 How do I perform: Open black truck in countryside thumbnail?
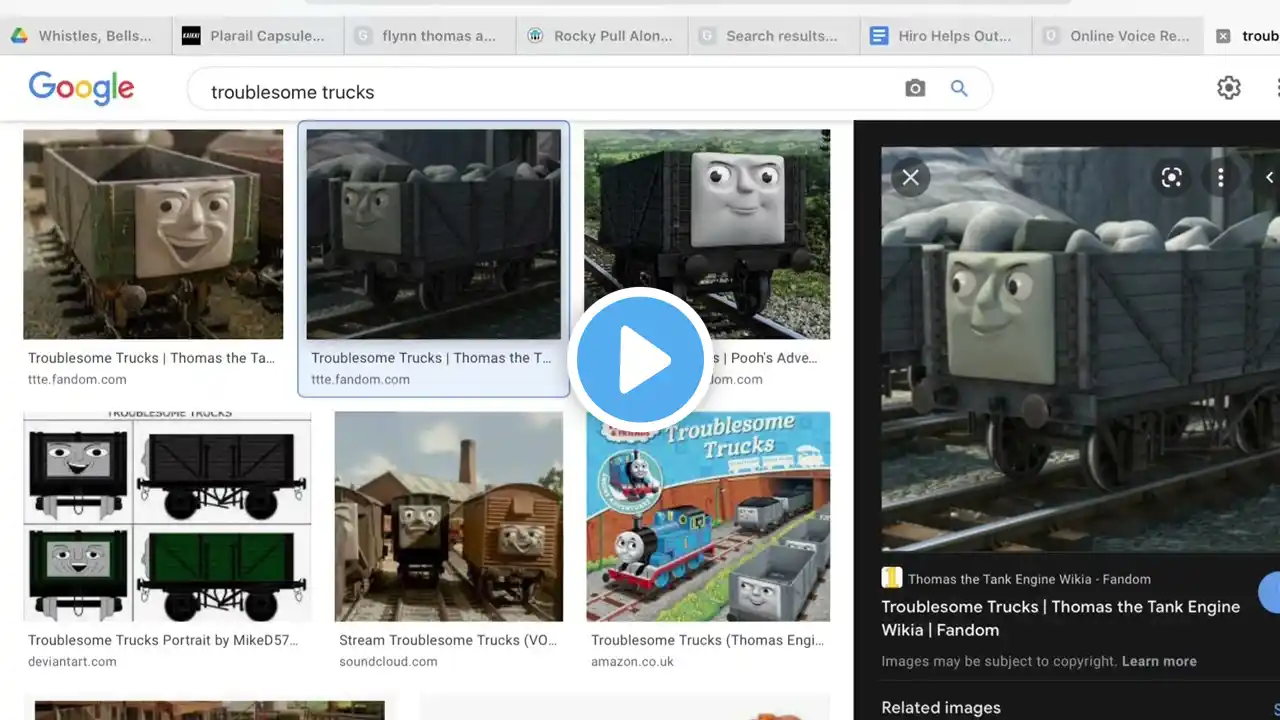[x=707, y=234]
